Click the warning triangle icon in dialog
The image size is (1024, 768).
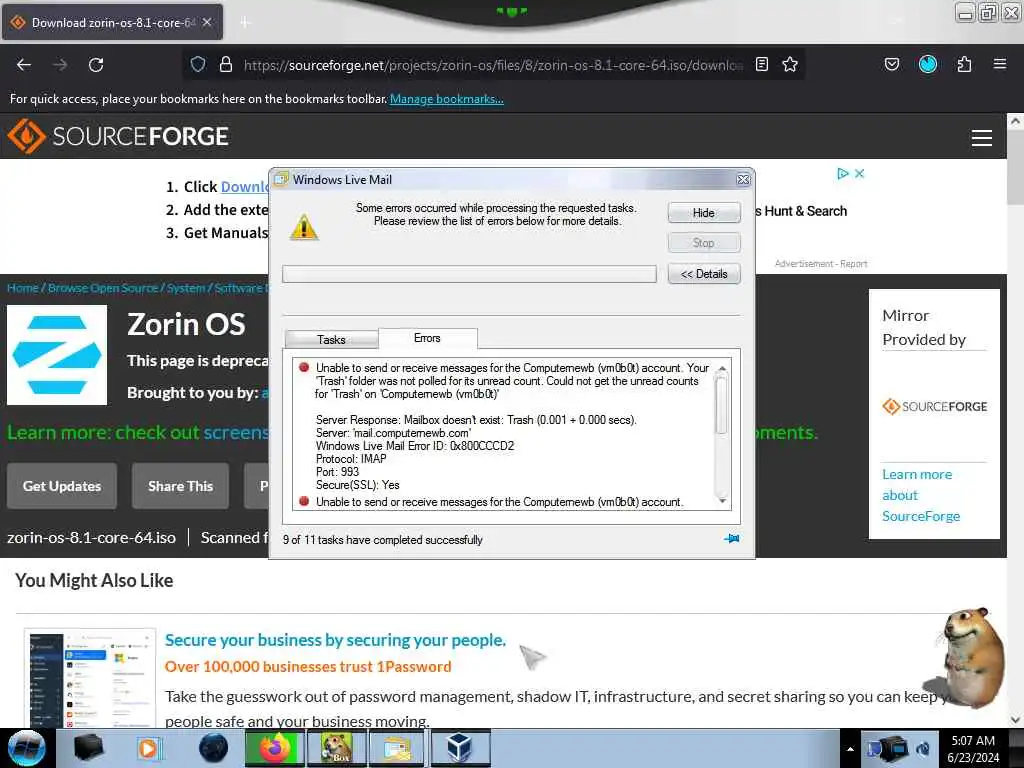tap(304, 228)
